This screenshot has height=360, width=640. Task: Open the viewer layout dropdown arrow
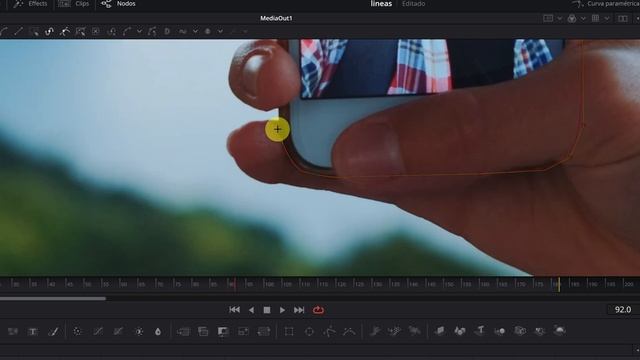pos(560,18)
